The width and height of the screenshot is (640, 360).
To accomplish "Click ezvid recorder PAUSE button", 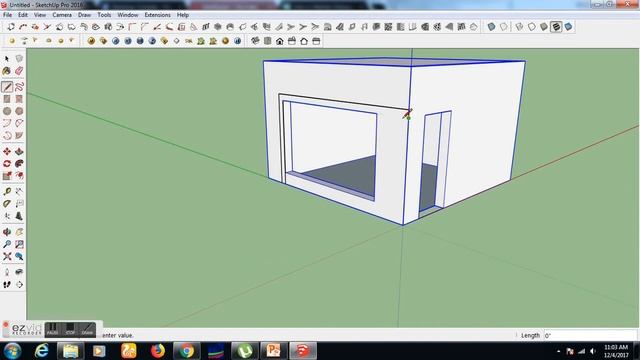I will (x=52, y=329).
